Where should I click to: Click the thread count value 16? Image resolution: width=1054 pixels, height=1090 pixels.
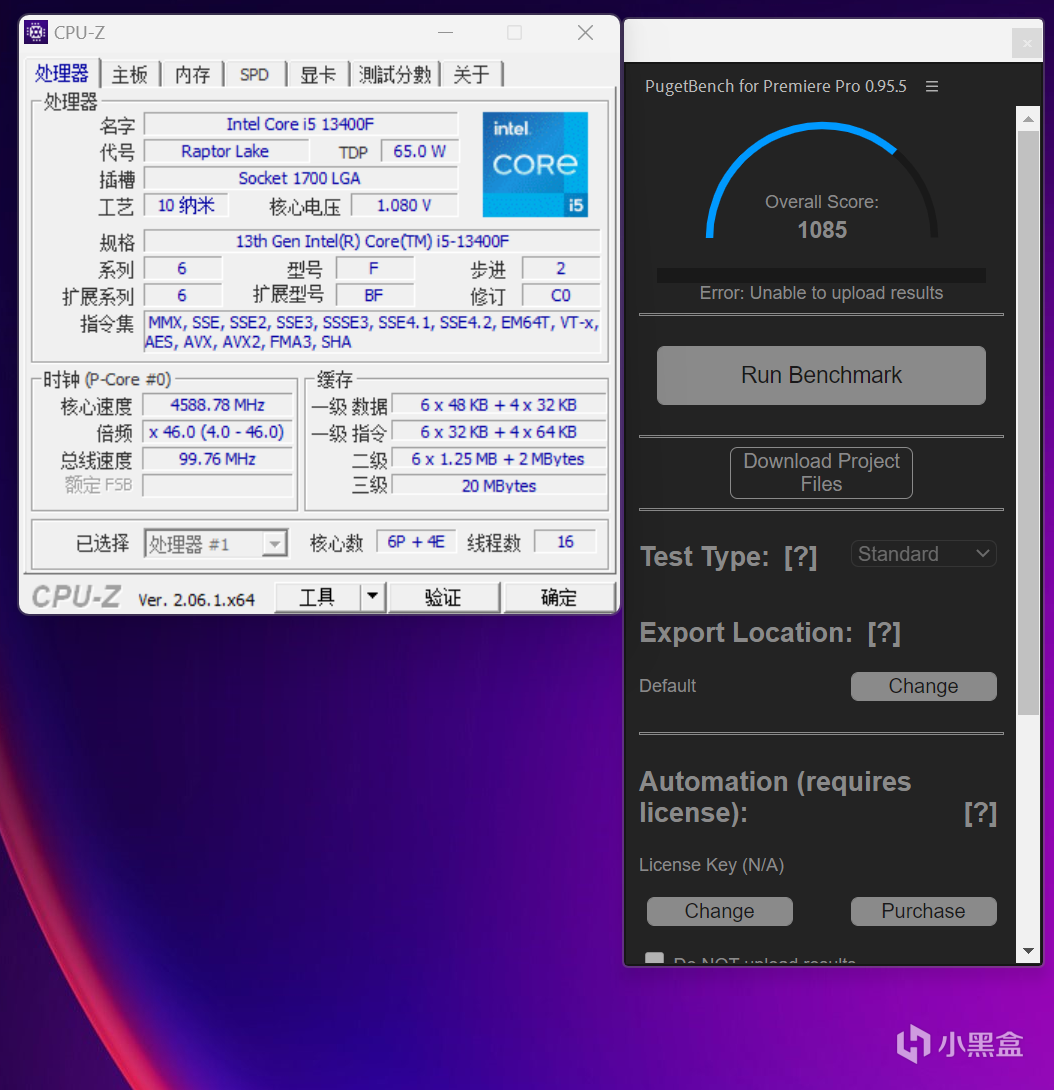(565, 542)
